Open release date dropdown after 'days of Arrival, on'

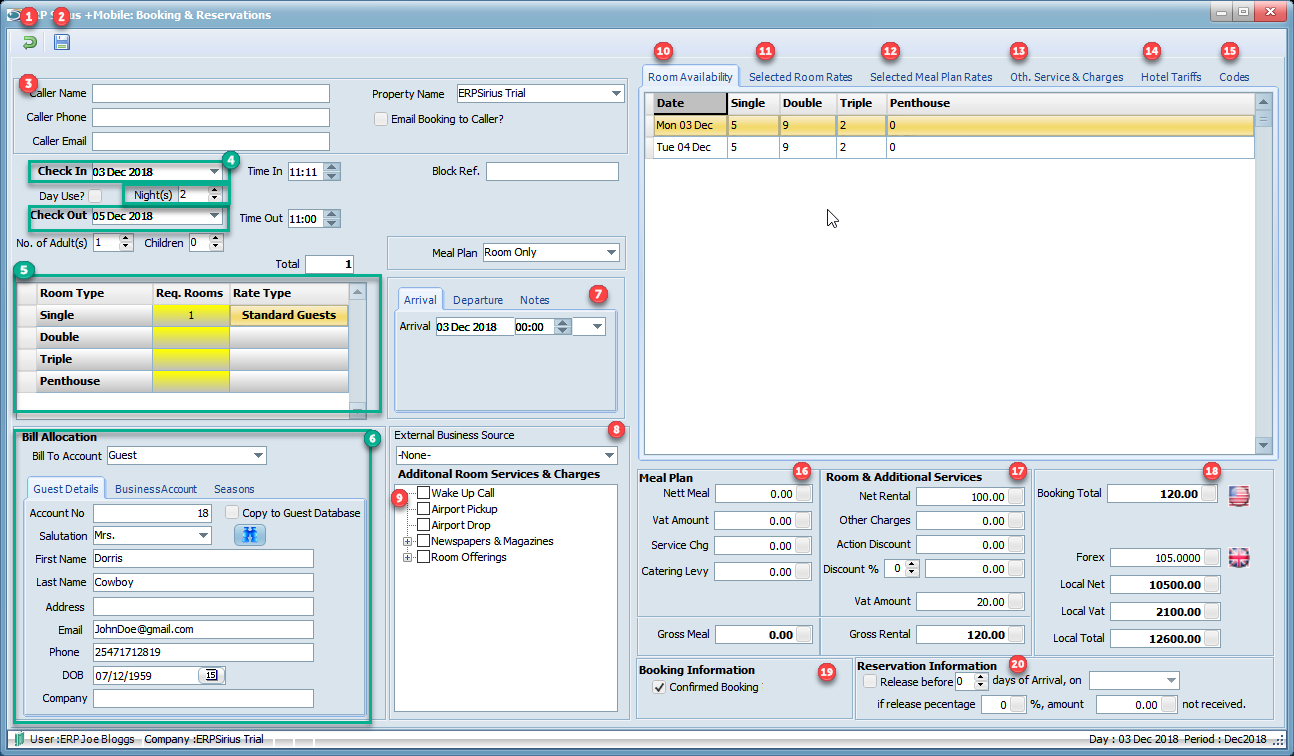[1172, 681]
